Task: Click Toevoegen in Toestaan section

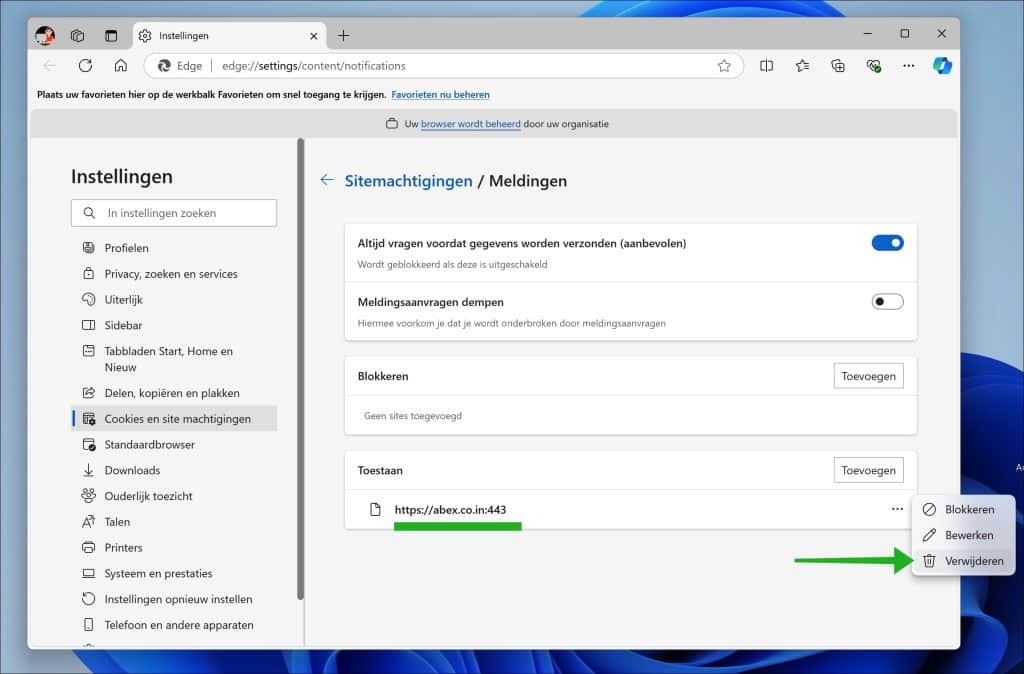Action: [x=869, y=470]
